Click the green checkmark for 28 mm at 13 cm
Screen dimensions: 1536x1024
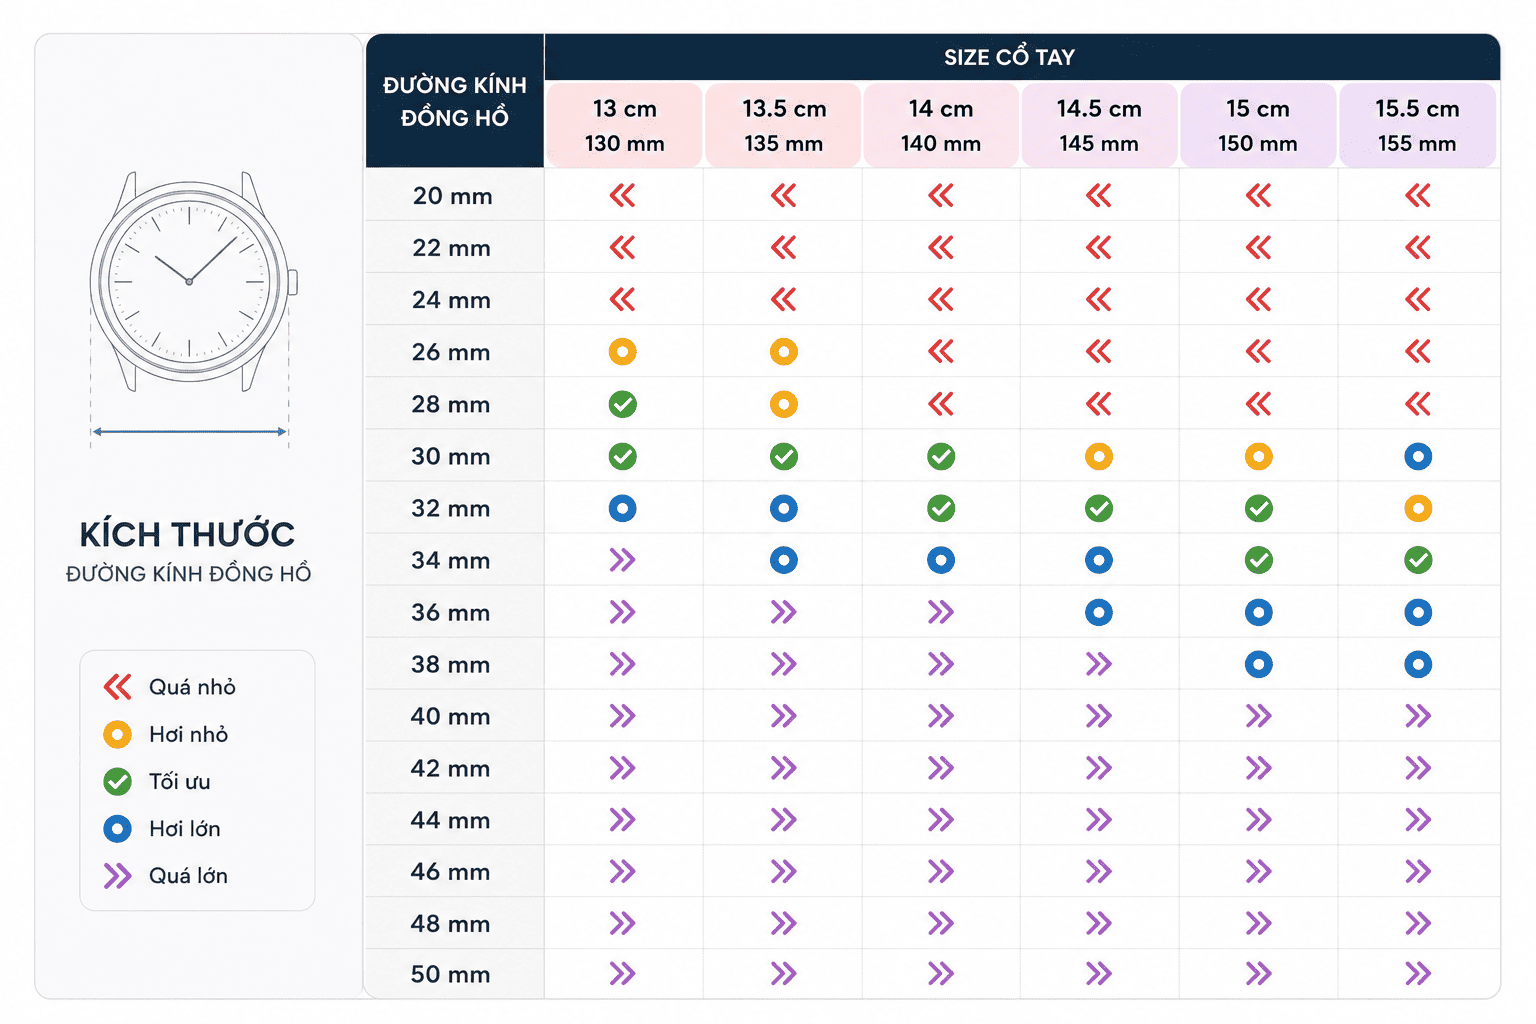pos(622,404)
